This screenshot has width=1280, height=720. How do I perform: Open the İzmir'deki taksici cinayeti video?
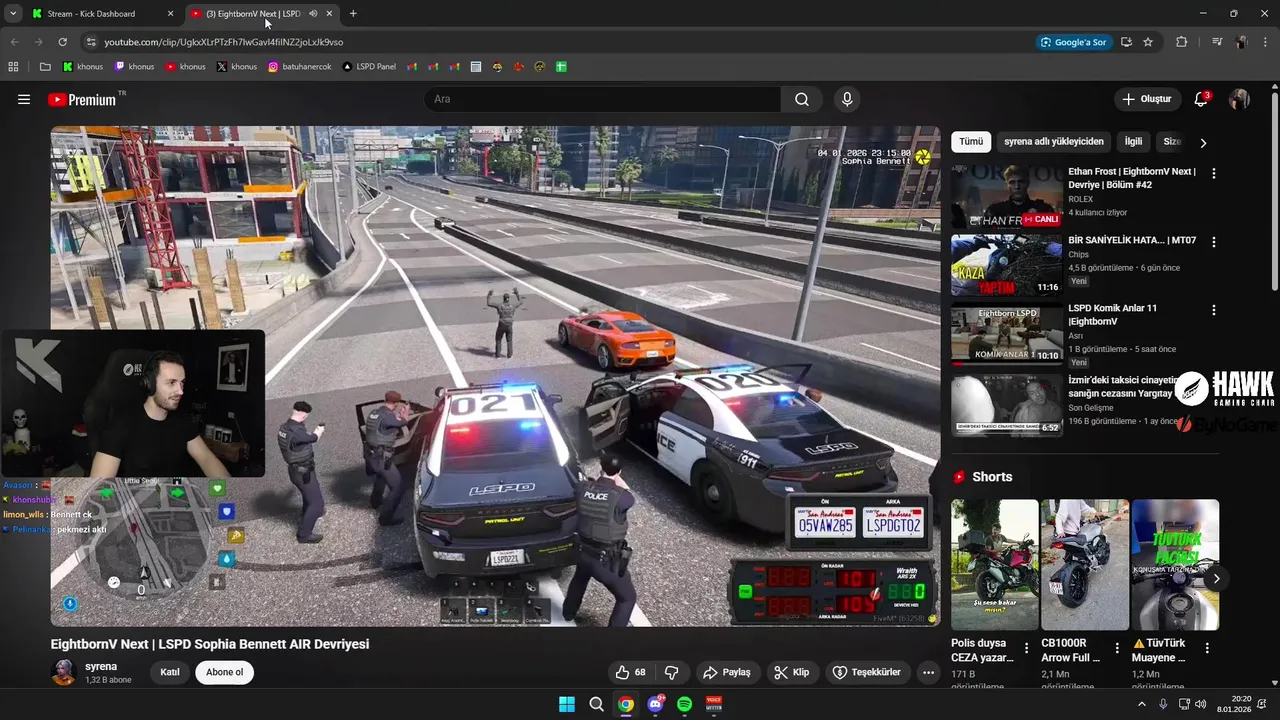pyautogui.click(x=1006, y=405)
